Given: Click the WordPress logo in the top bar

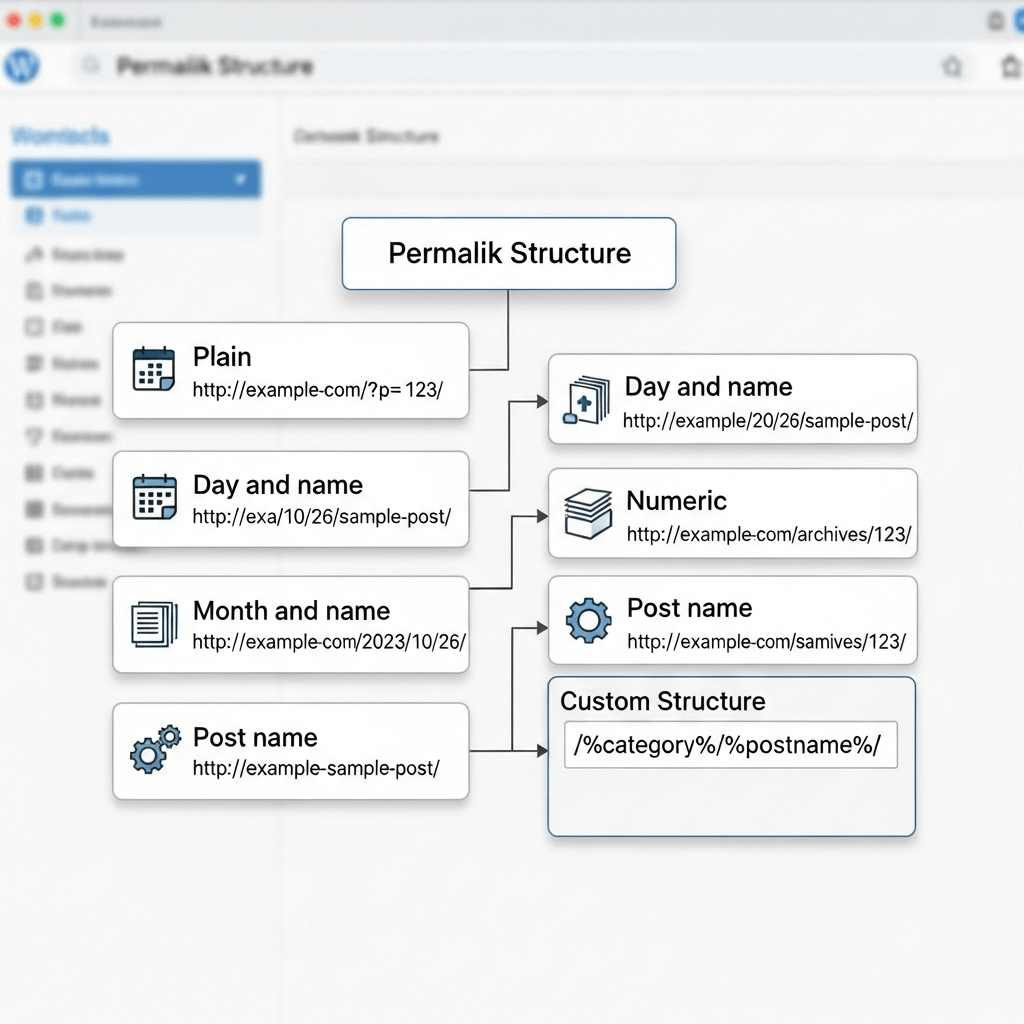Looking at the screenshot, I should [x=21, y=66].
